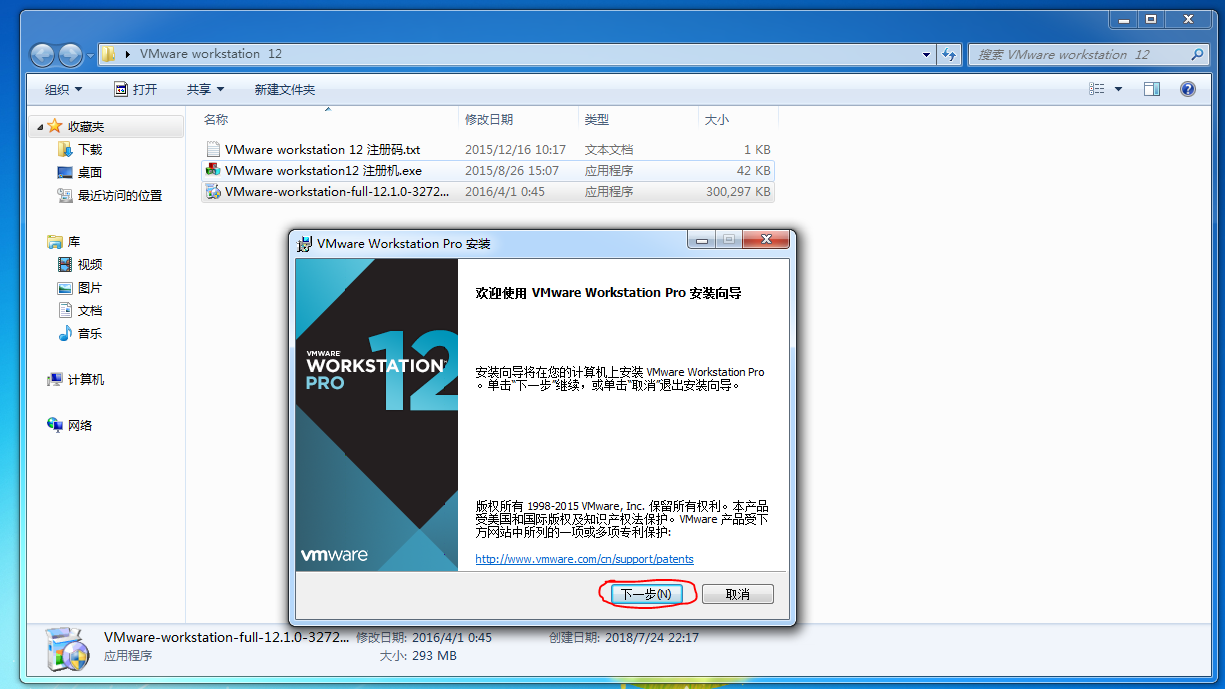Screen dimensions: 1225x689
Task: Open the 图片 library
Action: point(90,288)
